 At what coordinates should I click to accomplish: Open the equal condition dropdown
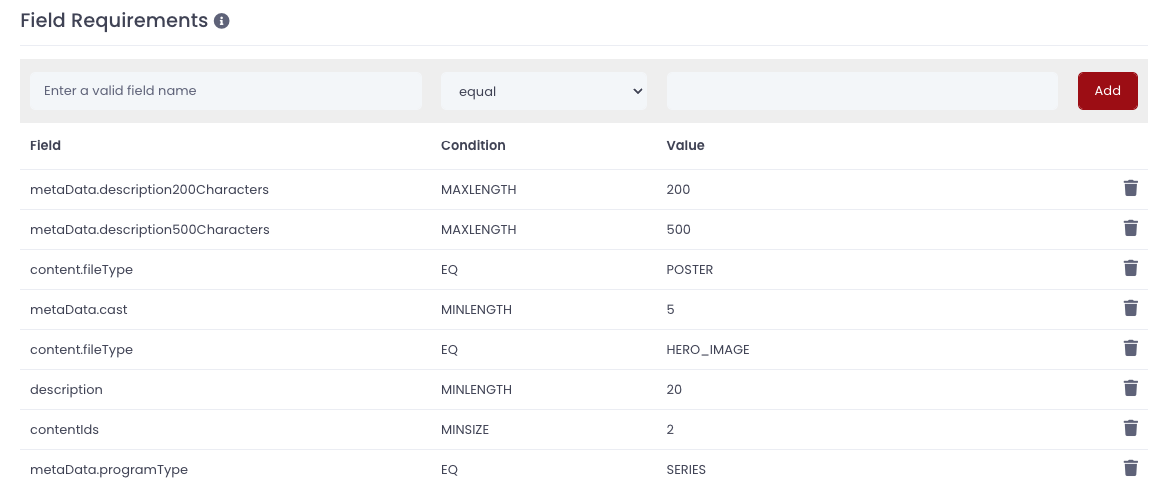click(x=544, y=91)
